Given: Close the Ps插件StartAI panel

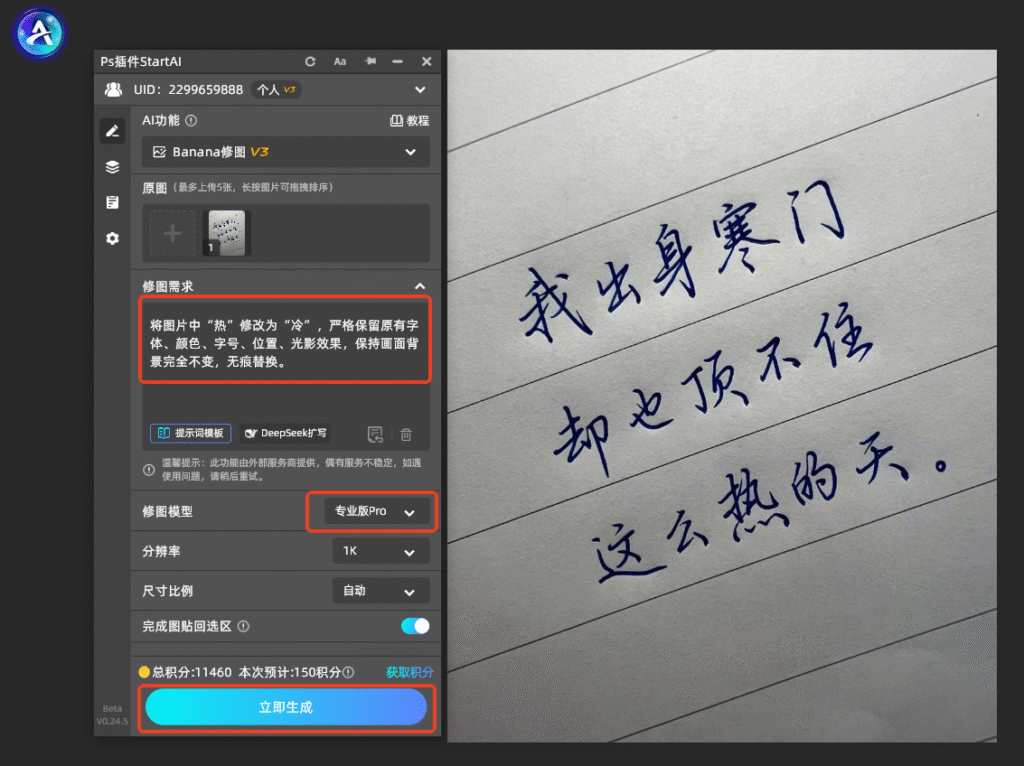Looking at the screenshot, I should click(426, 61).
